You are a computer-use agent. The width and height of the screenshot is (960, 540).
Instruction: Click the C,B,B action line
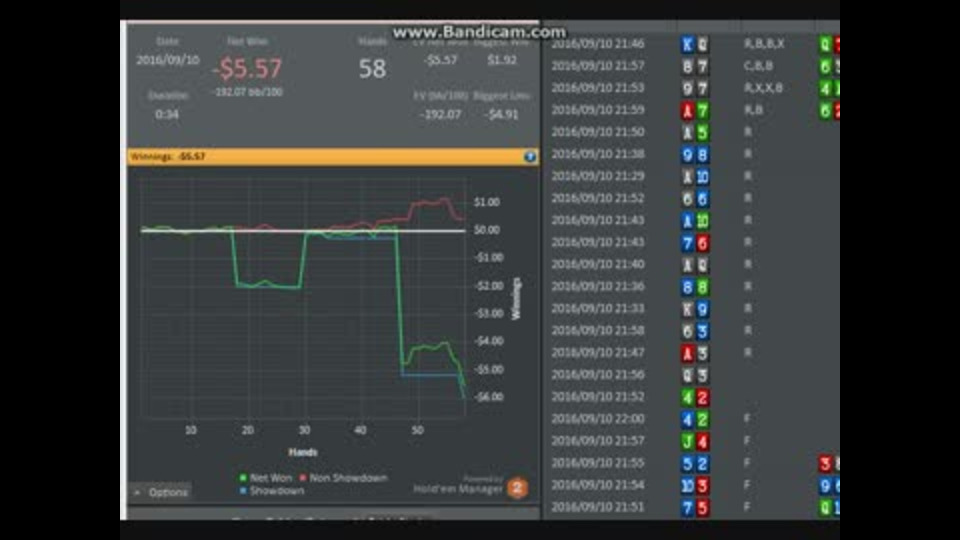click(759, 66)
